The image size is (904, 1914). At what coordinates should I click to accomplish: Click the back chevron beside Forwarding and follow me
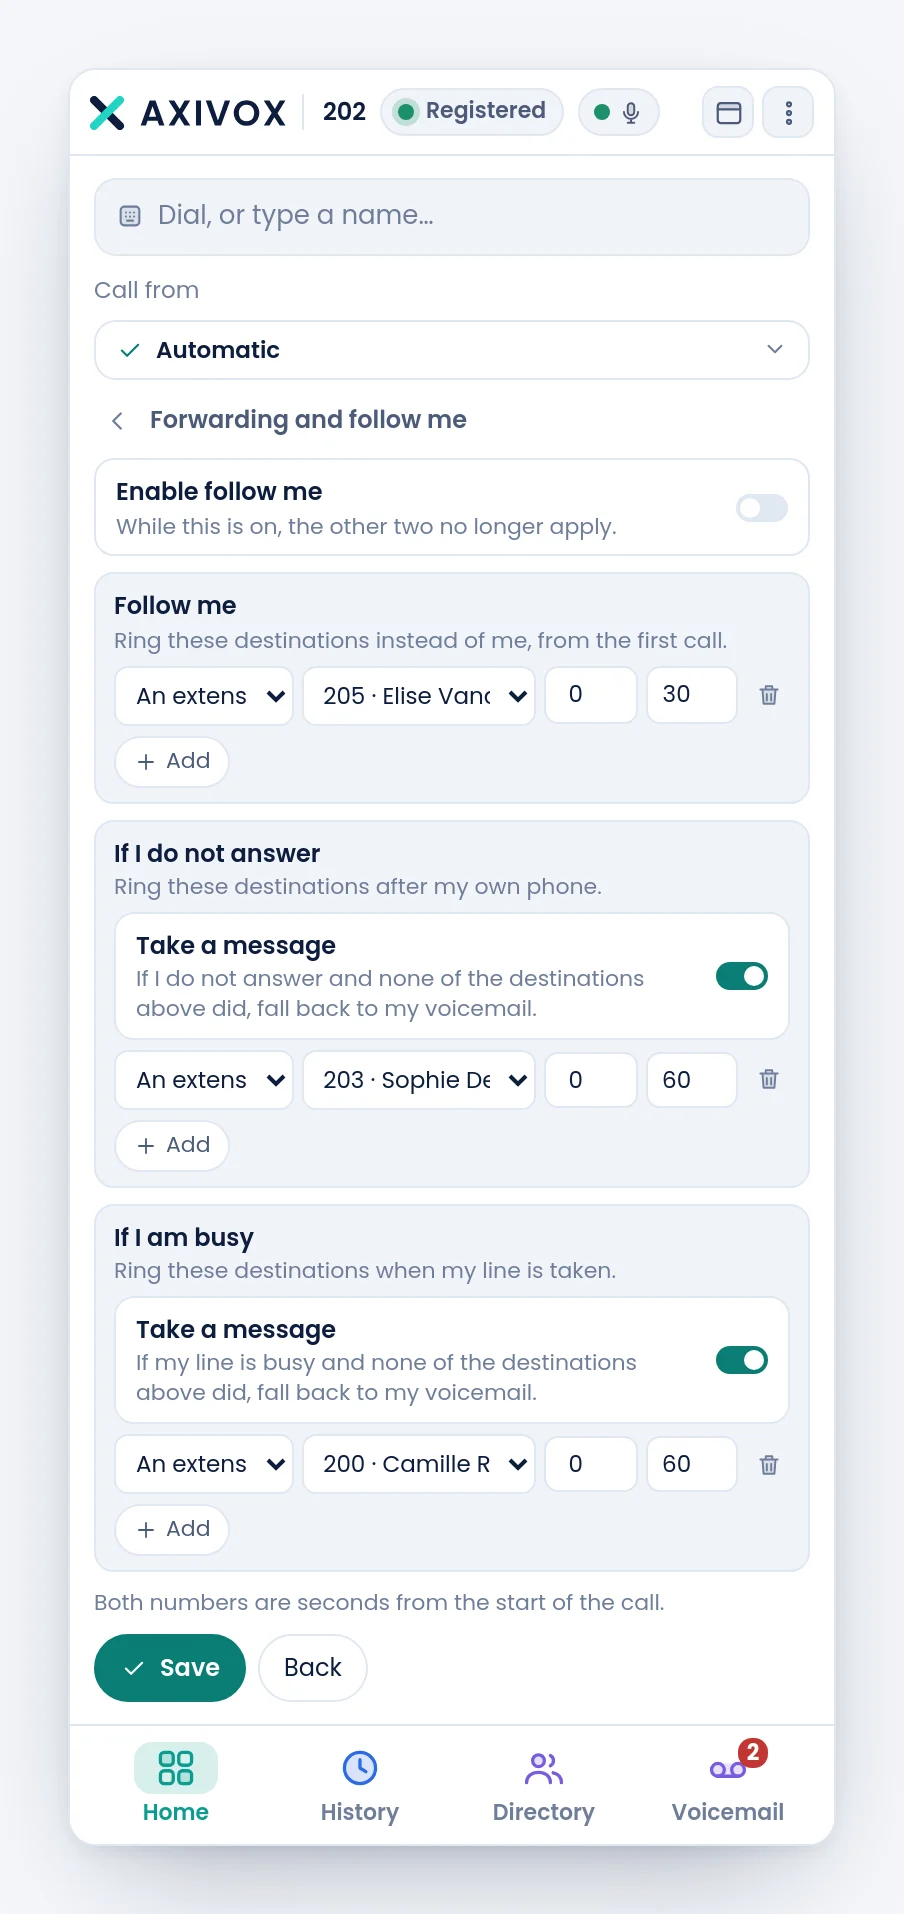click(x=118, y=421)
